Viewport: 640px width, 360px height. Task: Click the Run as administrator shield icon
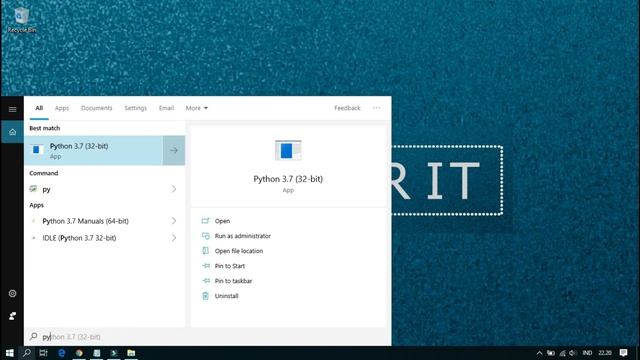[205, 236]
